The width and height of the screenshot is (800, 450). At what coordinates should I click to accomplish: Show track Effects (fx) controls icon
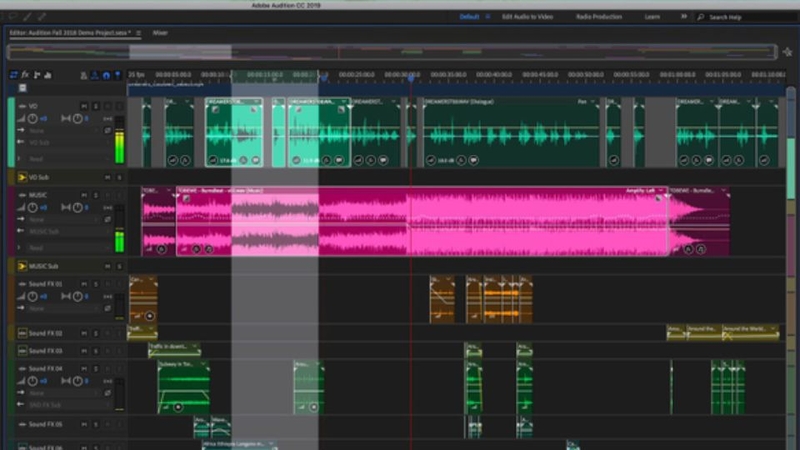[25, 75]
